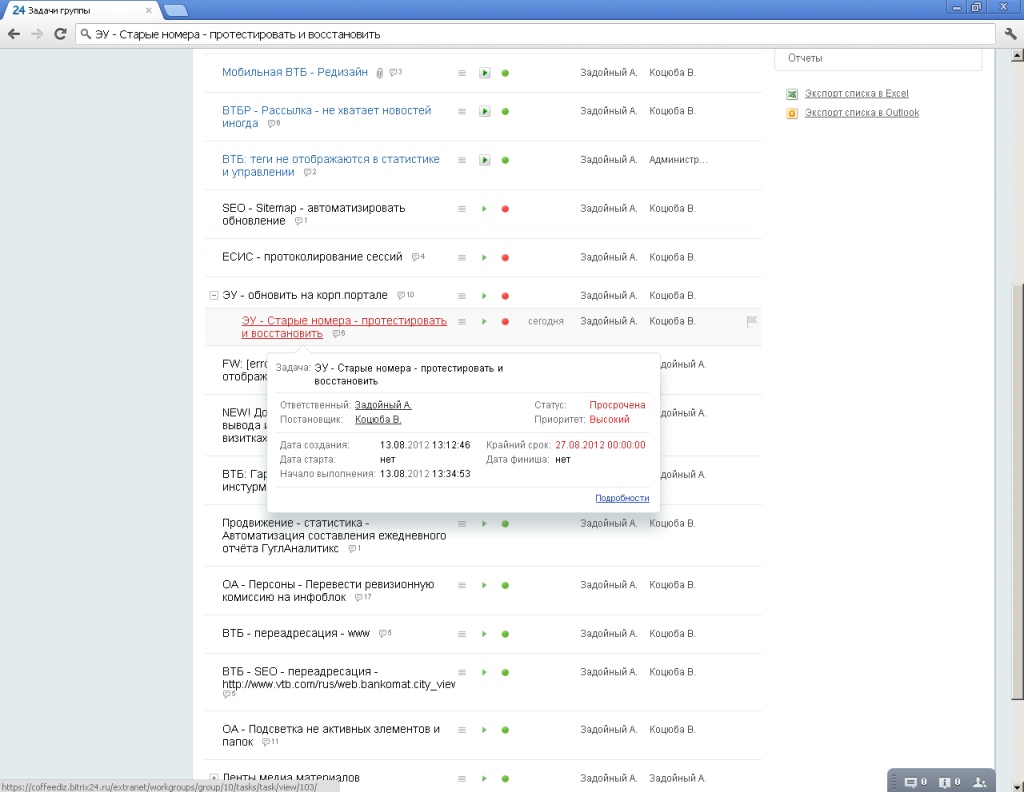The width and height of the screenshot is (1024, 792).
Task: Open task link ЭУ - Старые номера - протестировать
Action: click(344, 327)
